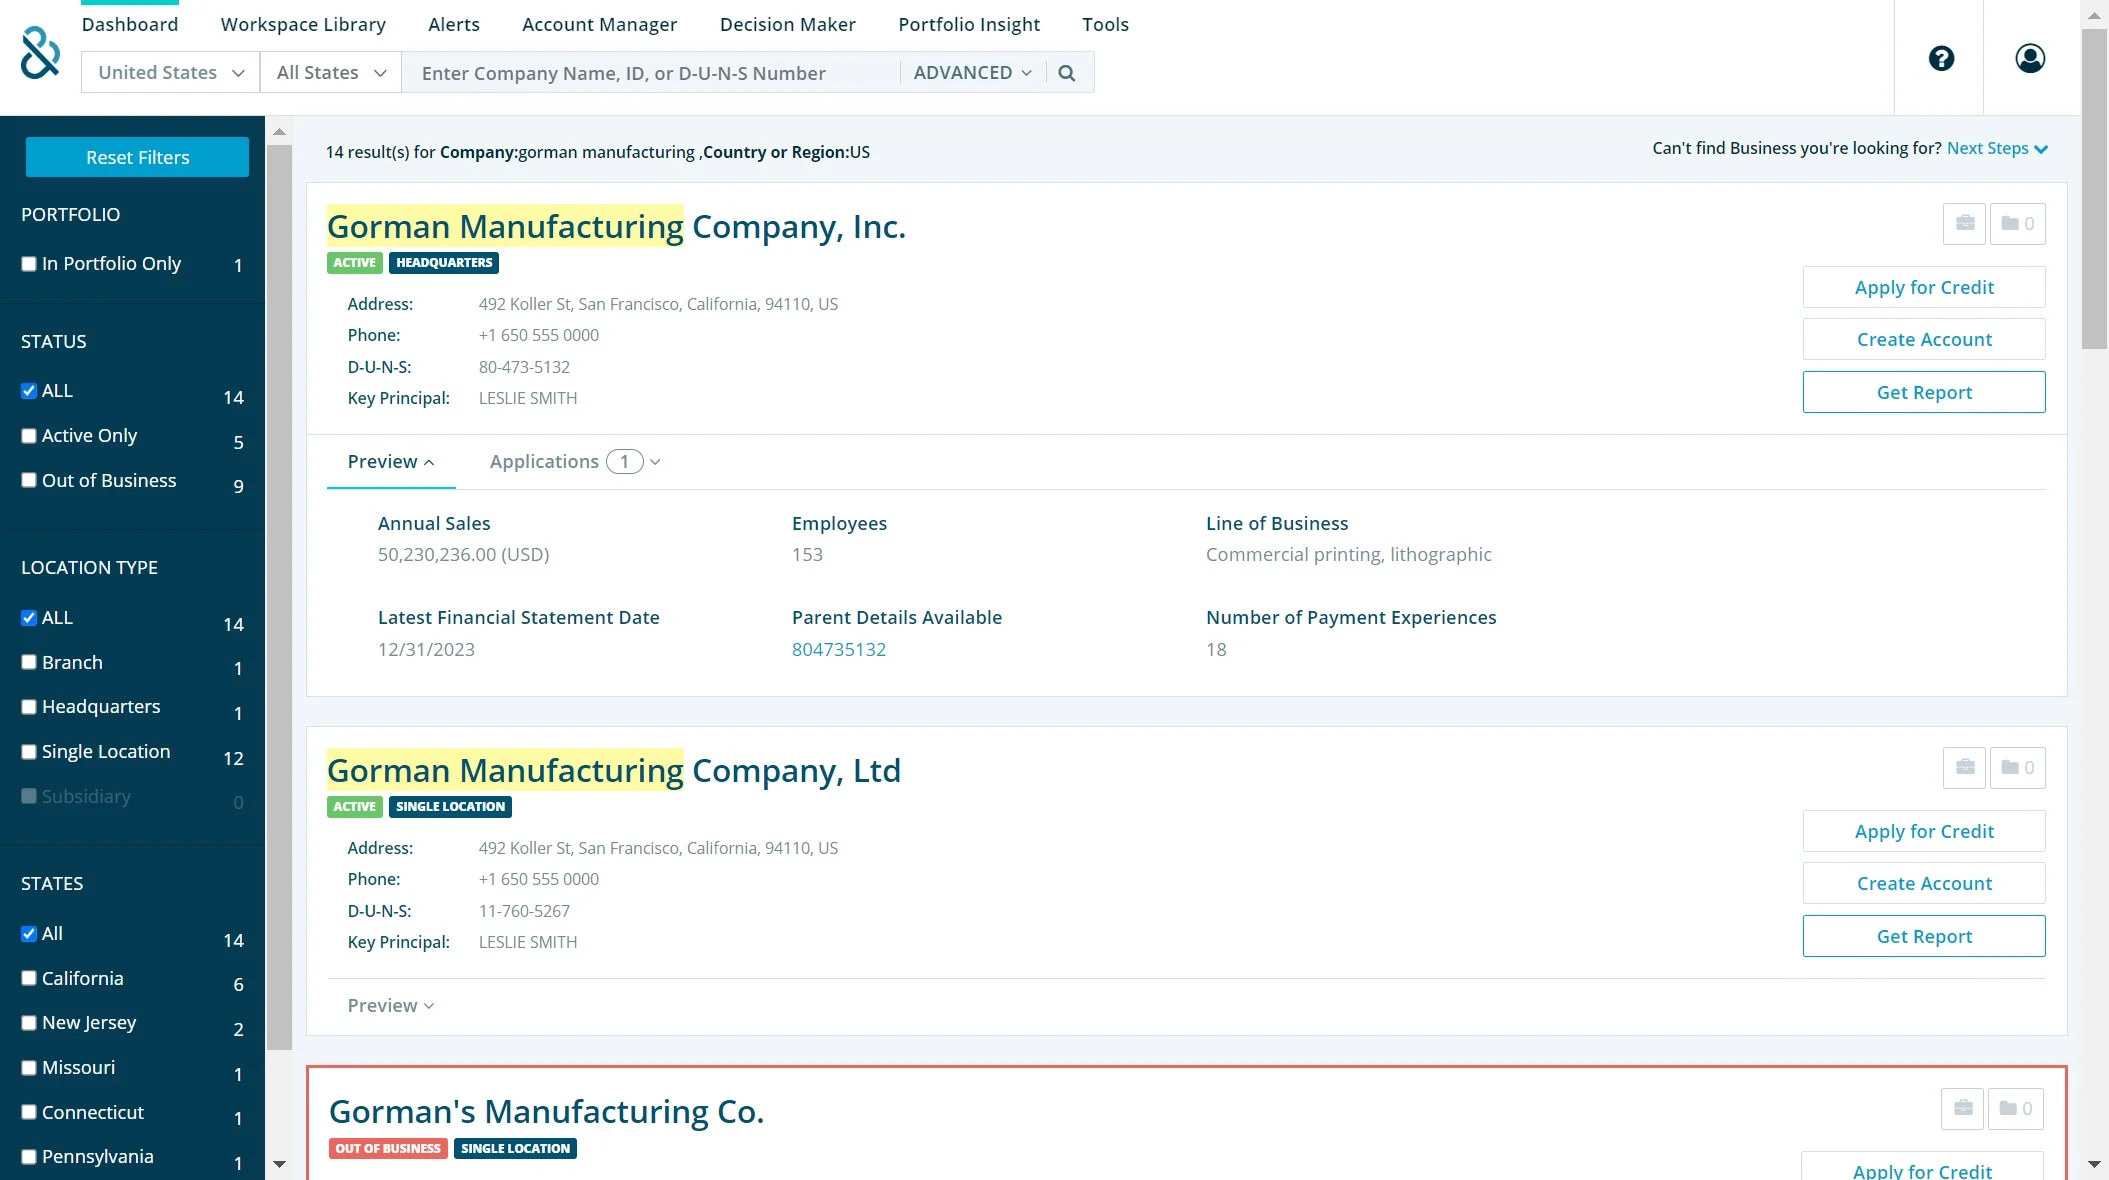Open parent D-U-N-S link 804735132
Image resolution: width=2109 pixels, height=1180 pixels.
pos(839,649)
